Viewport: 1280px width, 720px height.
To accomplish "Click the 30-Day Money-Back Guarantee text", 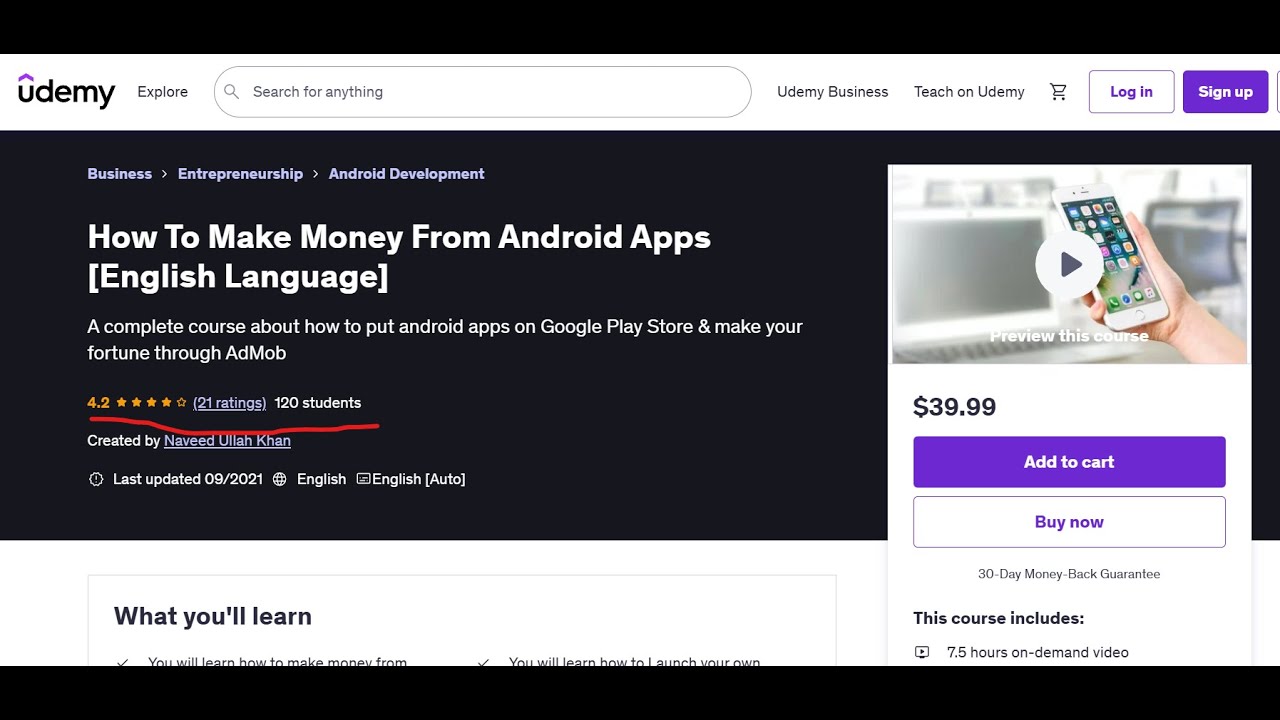I will [1069, 574].
